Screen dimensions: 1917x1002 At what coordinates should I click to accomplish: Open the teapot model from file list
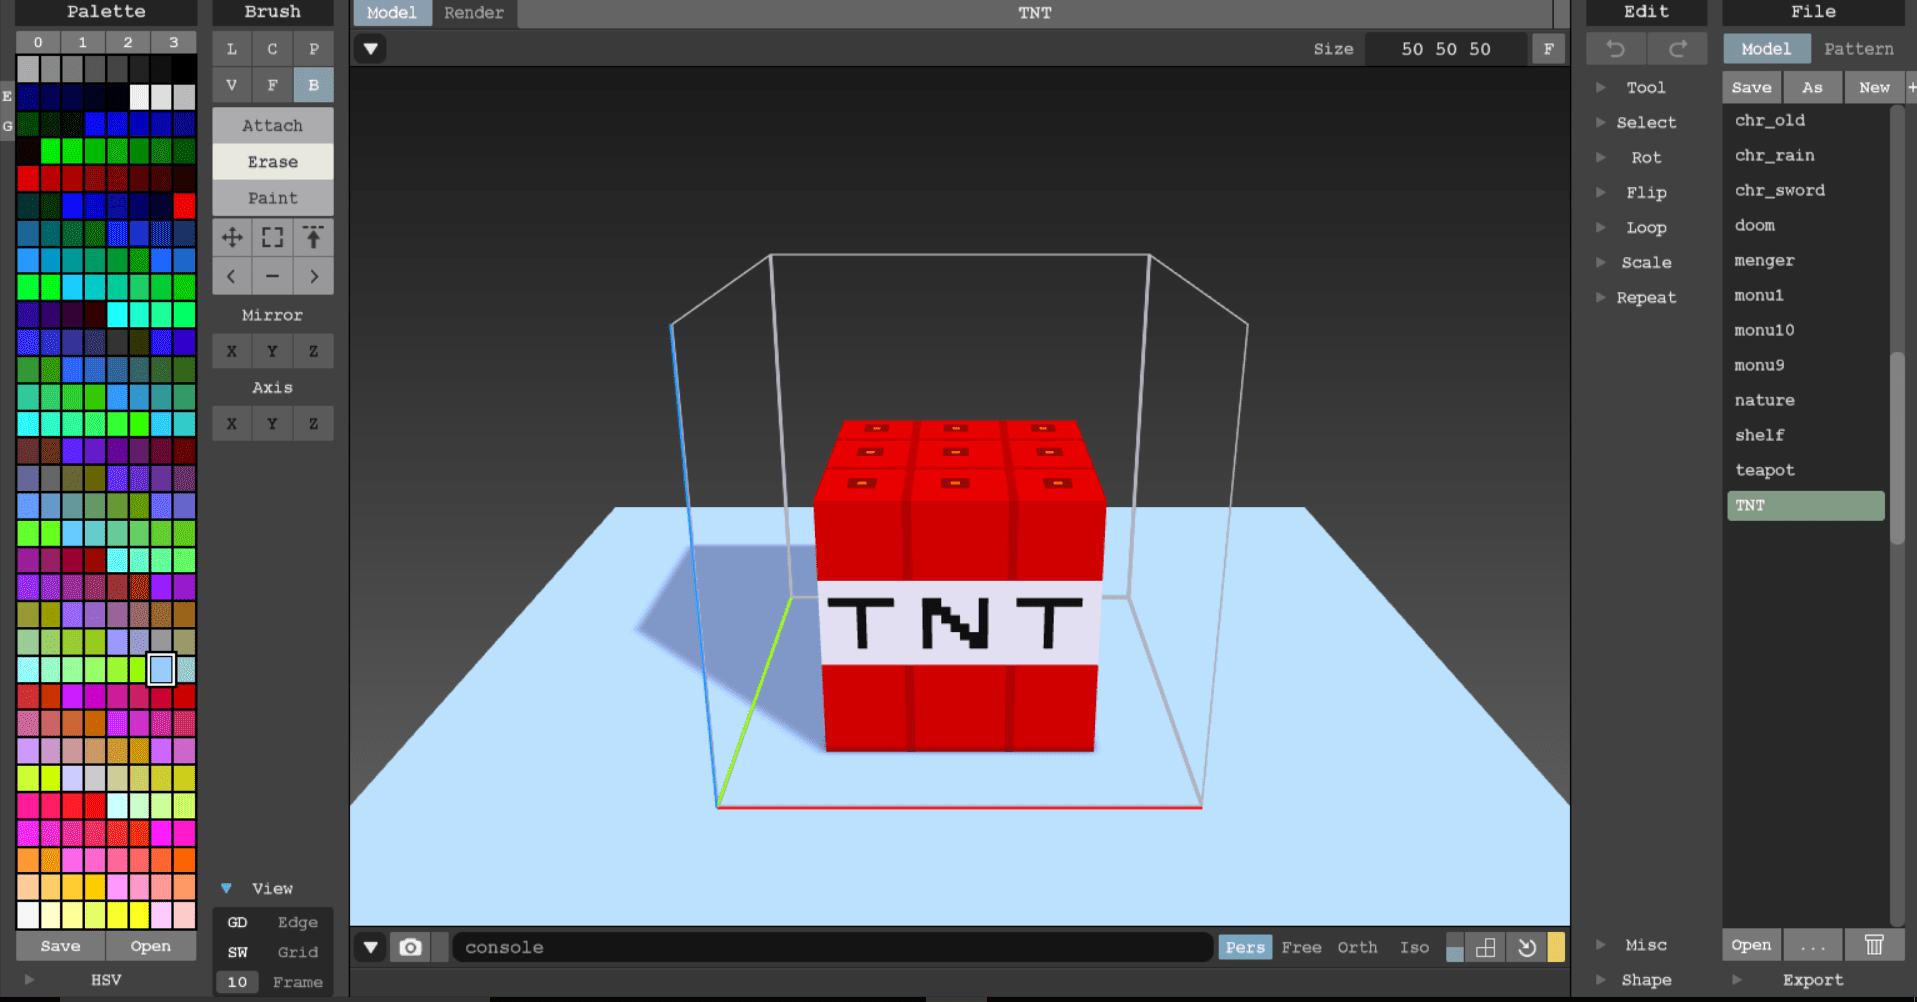pyautogui.click(x=1764, y=470)
